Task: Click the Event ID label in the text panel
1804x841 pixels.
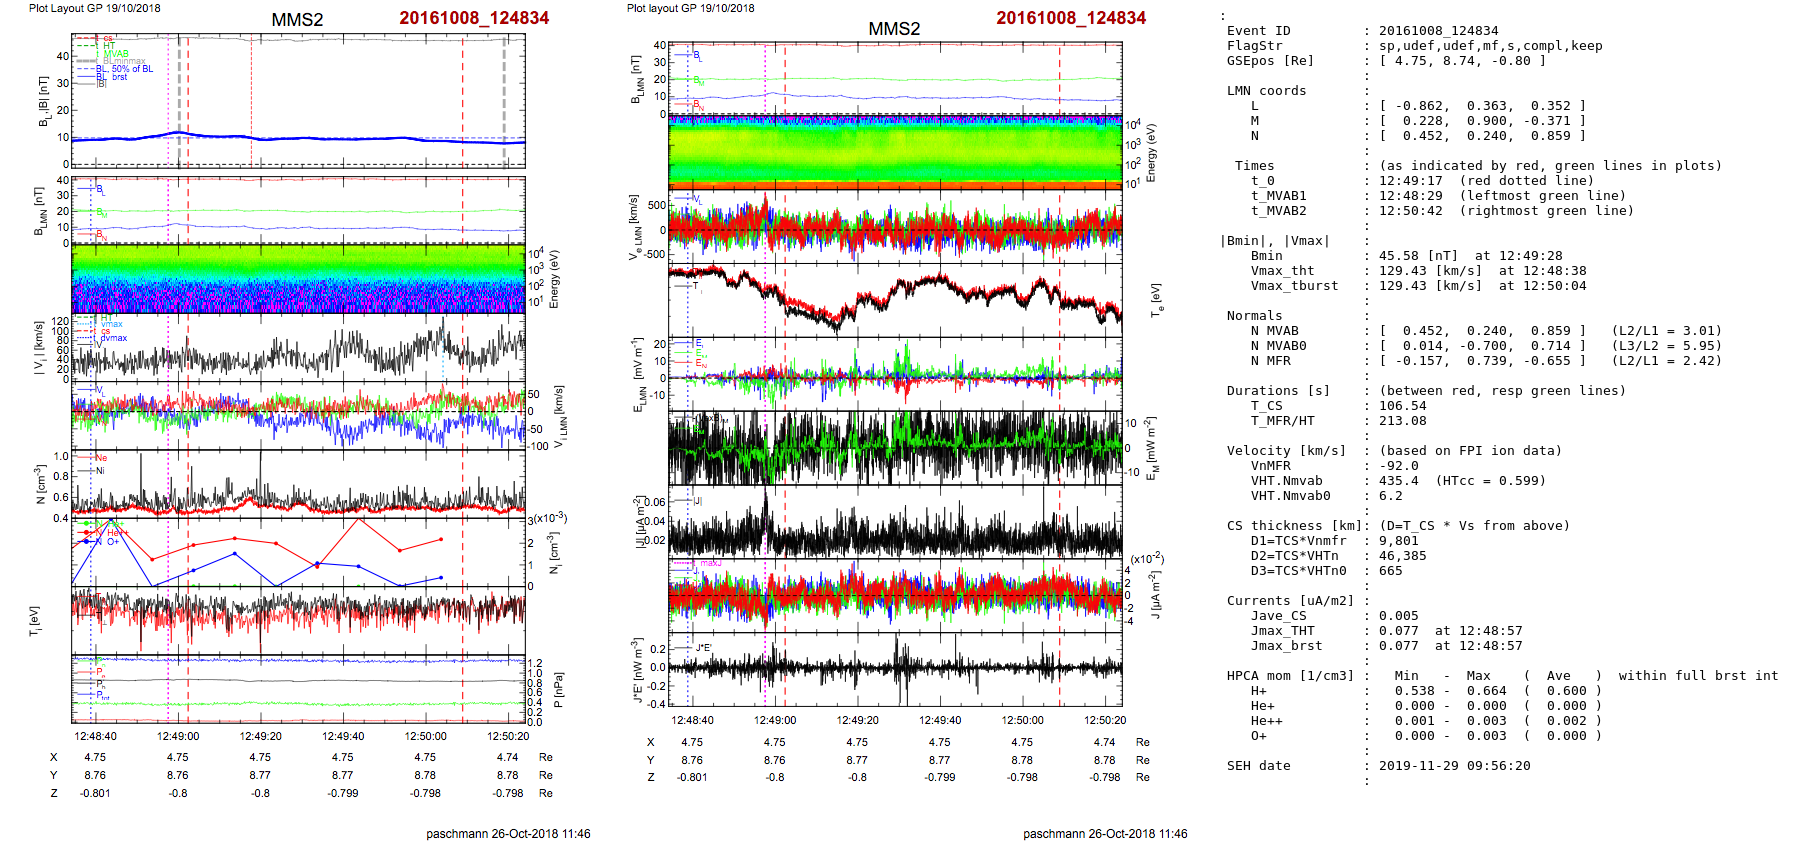Action: click(1258, 31)
